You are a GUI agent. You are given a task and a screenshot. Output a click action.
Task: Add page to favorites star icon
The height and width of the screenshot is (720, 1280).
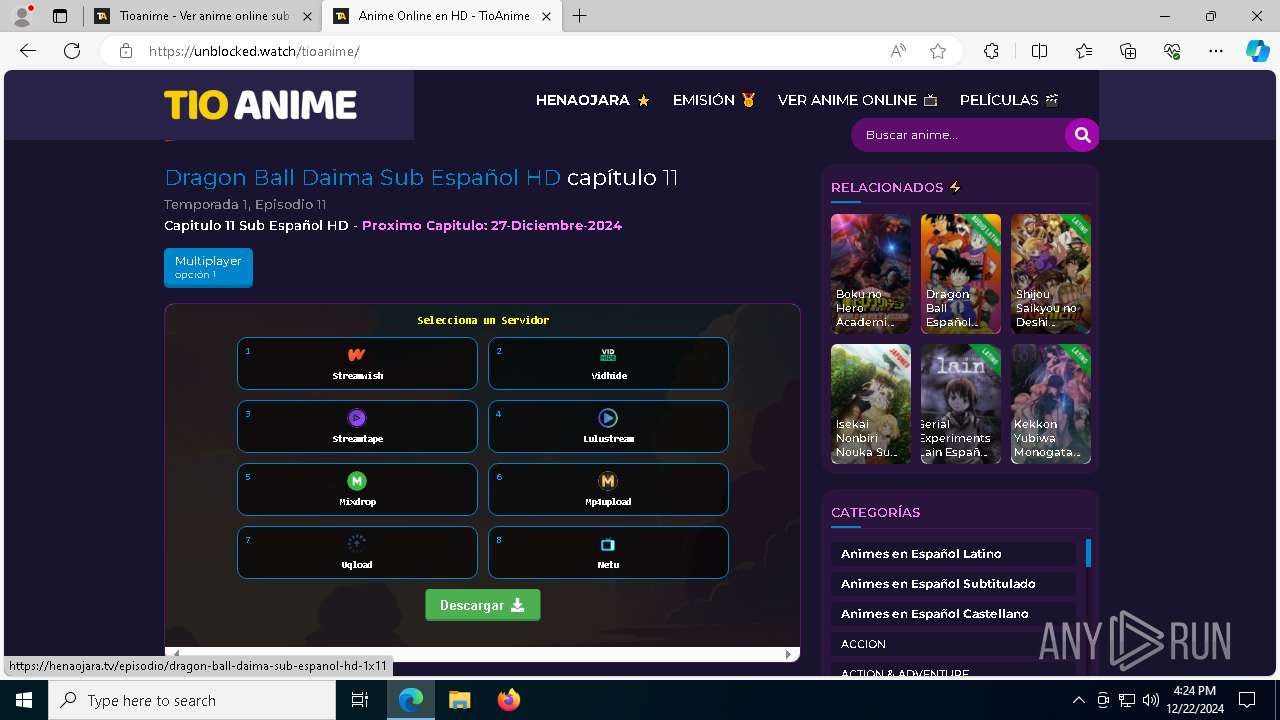[x=938, y=51]
